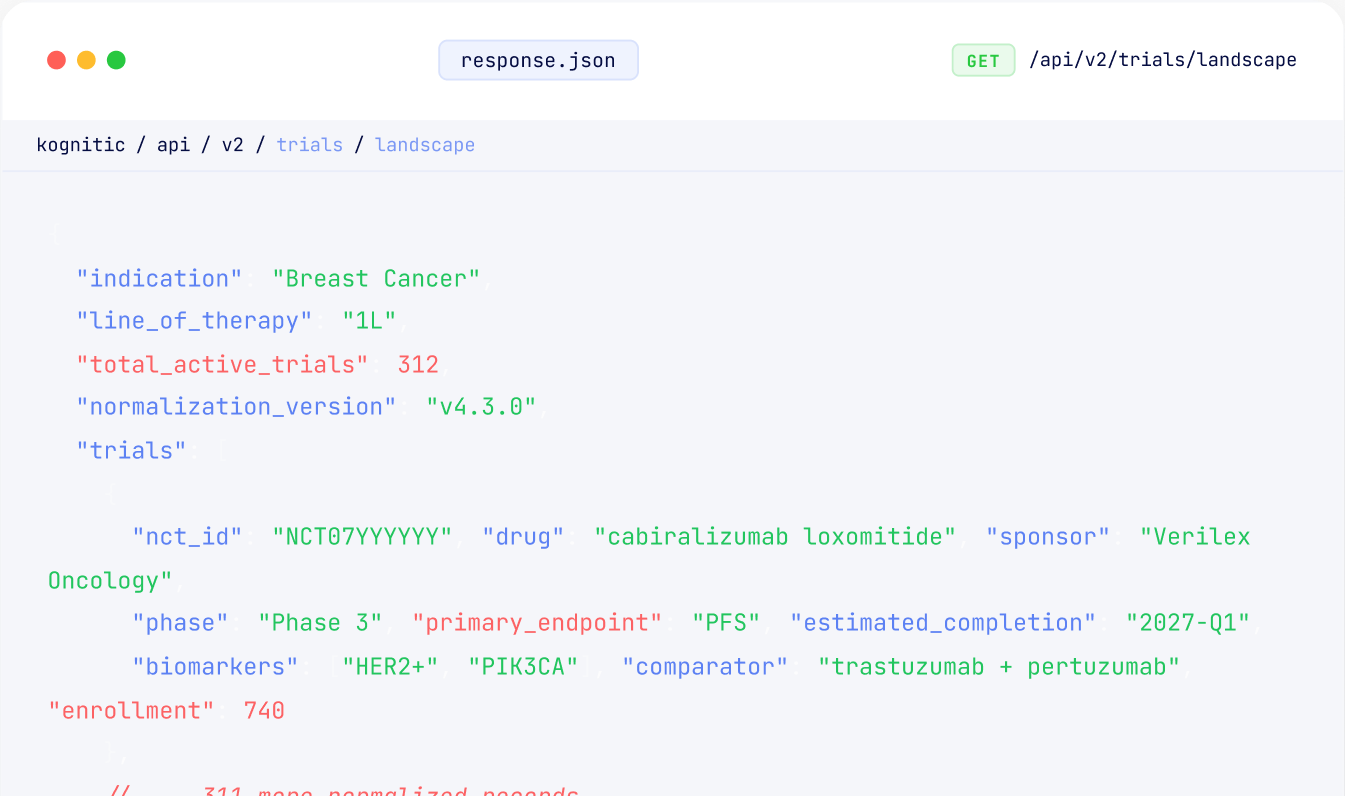Image resolution: width=1345 pixels, height=796 pixels.
Task: Click the "primary_endpoint" highlighted key
Action: (x=537, y=622)
